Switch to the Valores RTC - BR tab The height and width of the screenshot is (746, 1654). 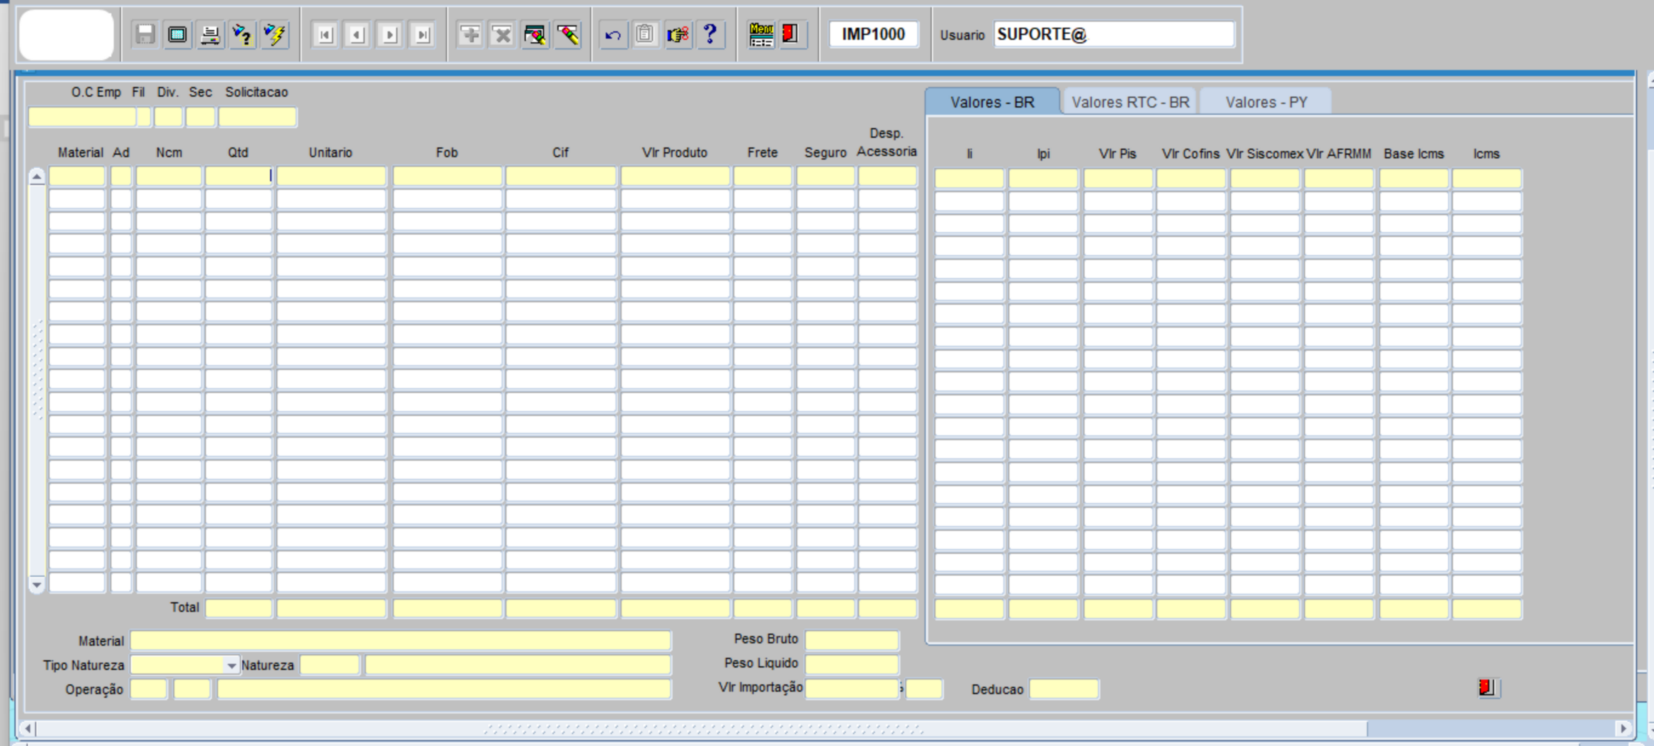1130,102
